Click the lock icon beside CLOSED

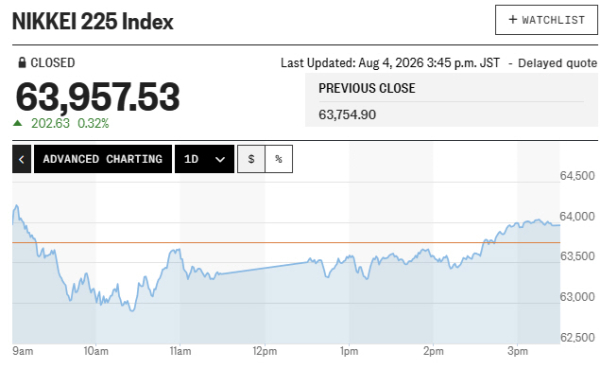(22, 62)
